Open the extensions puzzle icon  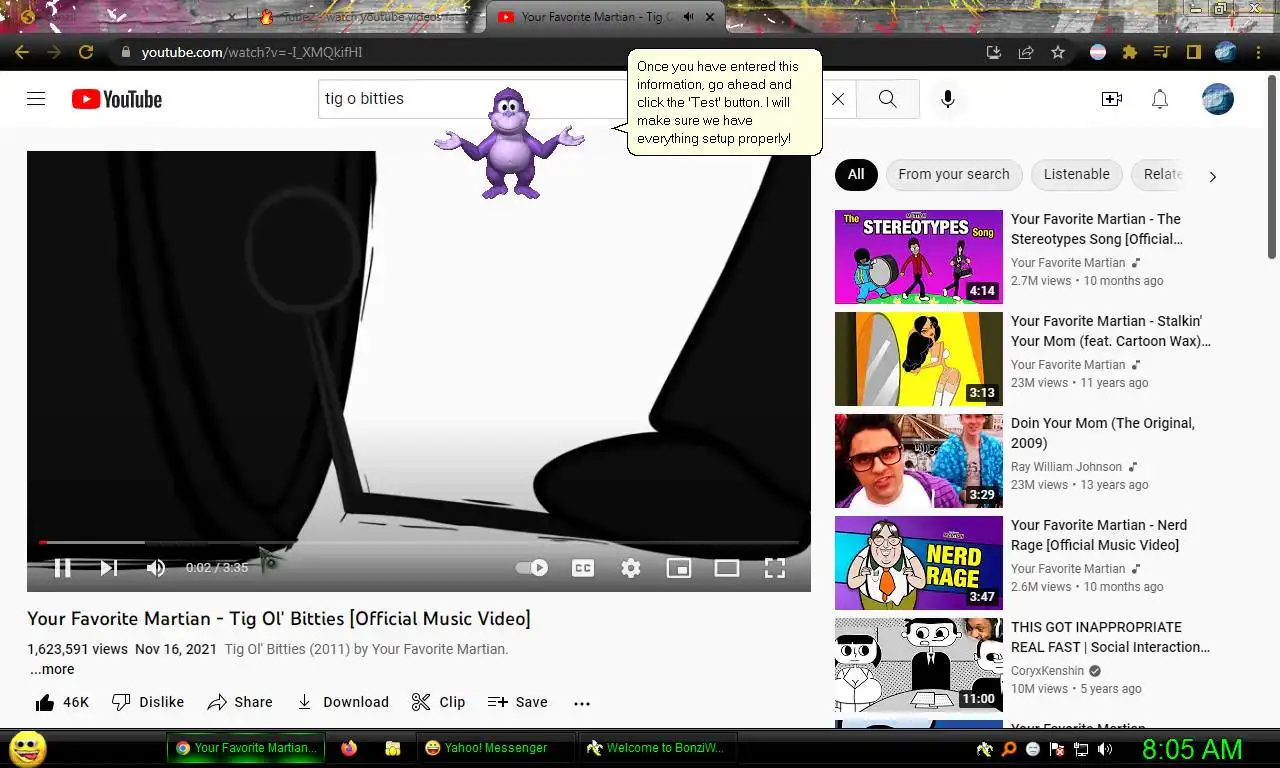[1130, 52]
